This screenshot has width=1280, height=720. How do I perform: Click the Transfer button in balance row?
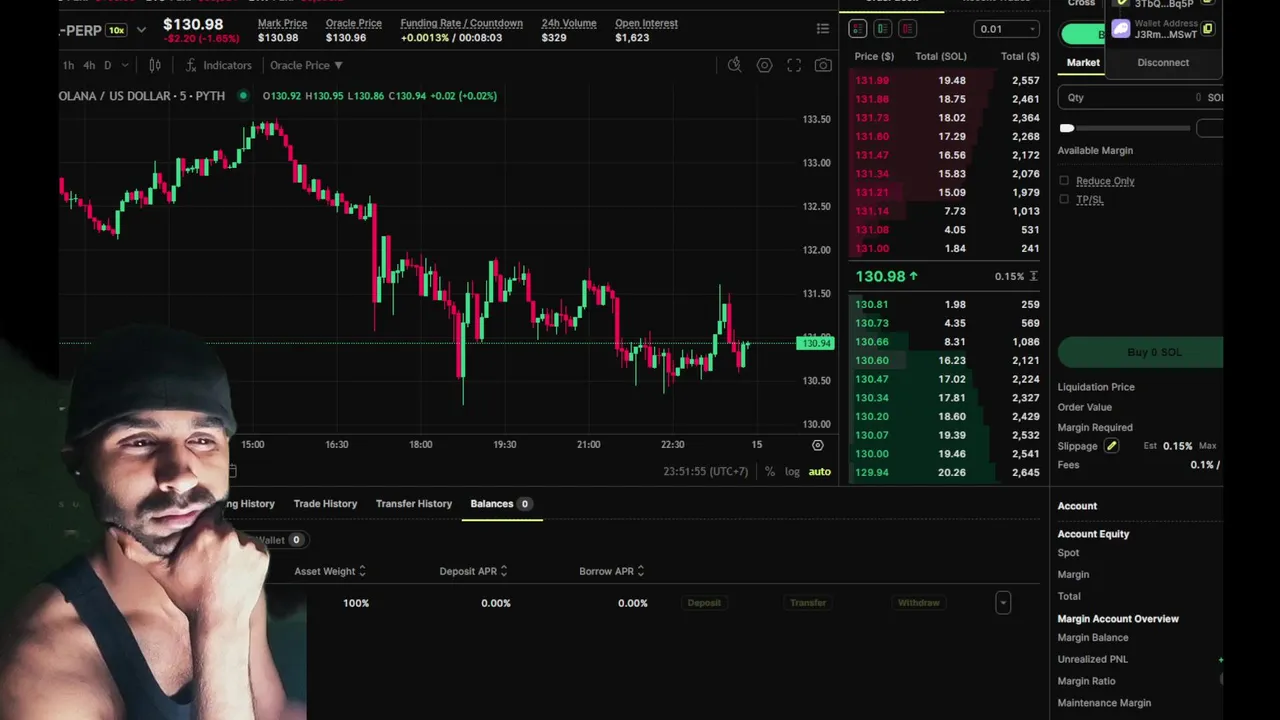point(808,603)
